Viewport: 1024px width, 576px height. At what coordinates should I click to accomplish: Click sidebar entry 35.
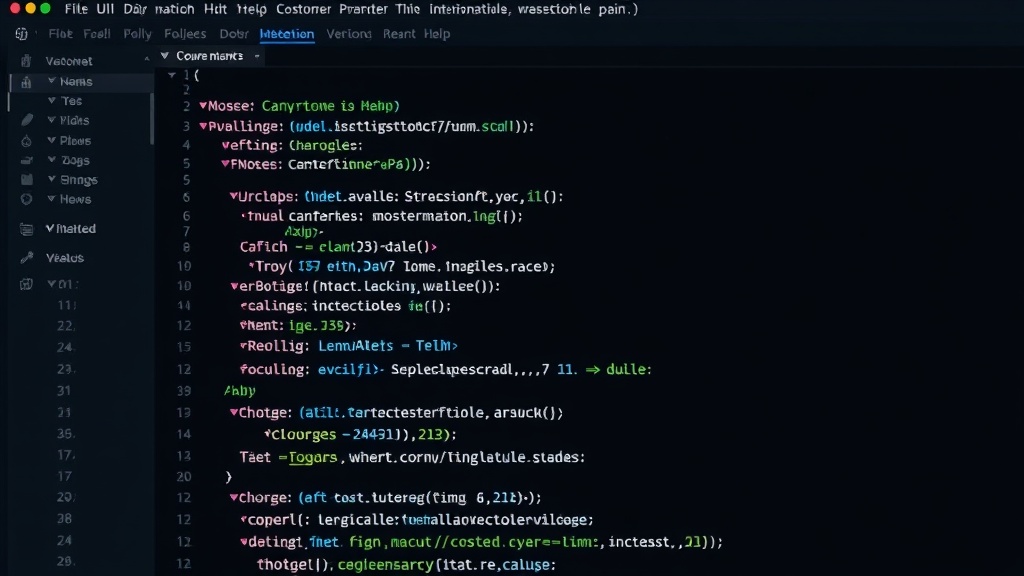65,434
